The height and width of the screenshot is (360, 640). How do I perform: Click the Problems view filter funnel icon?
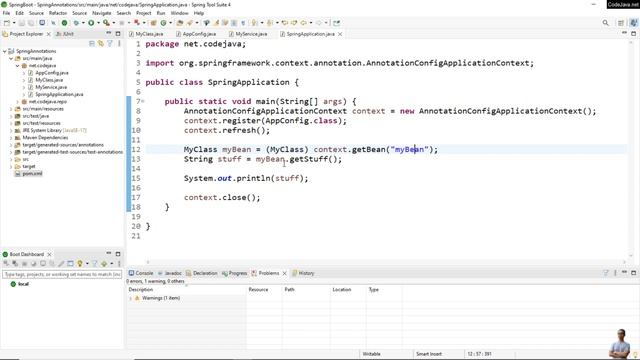(x=606, y=273)
